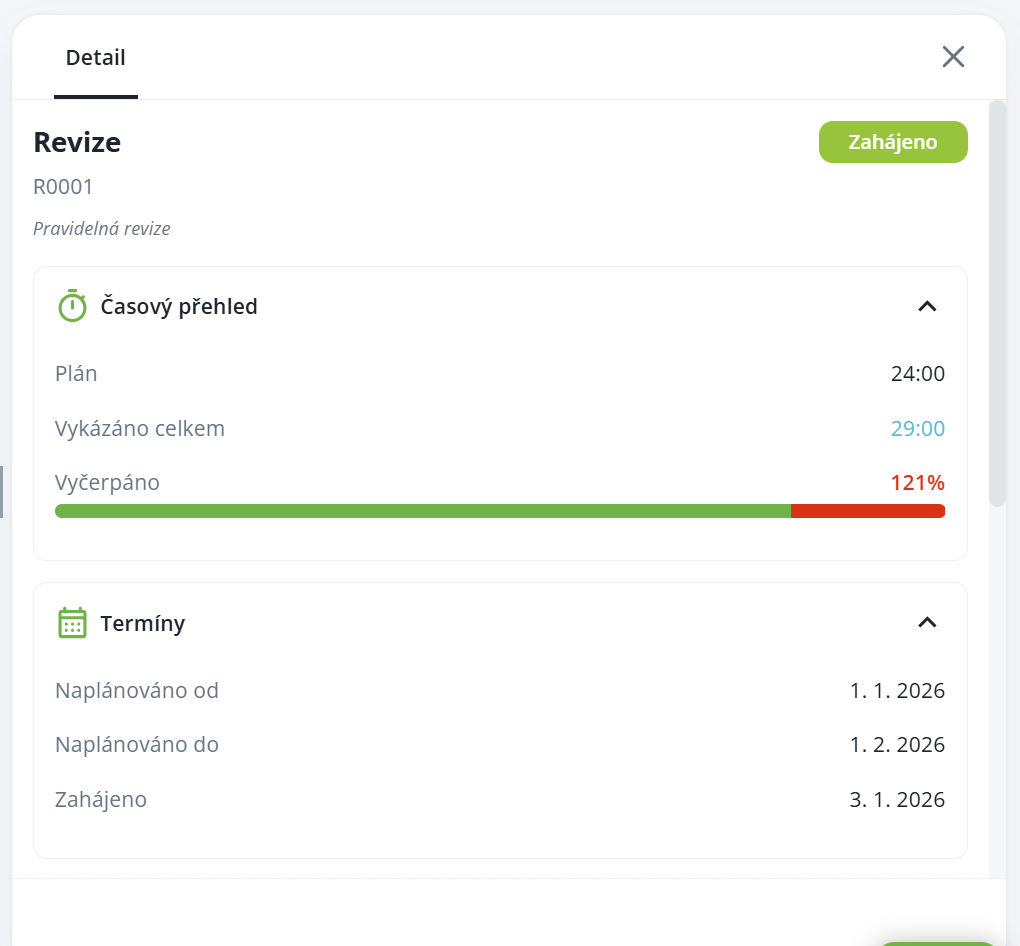The image size is (1020, 946).
Task: Collapse the Časový přehled section chevron
Action: (x=927, y=306)
